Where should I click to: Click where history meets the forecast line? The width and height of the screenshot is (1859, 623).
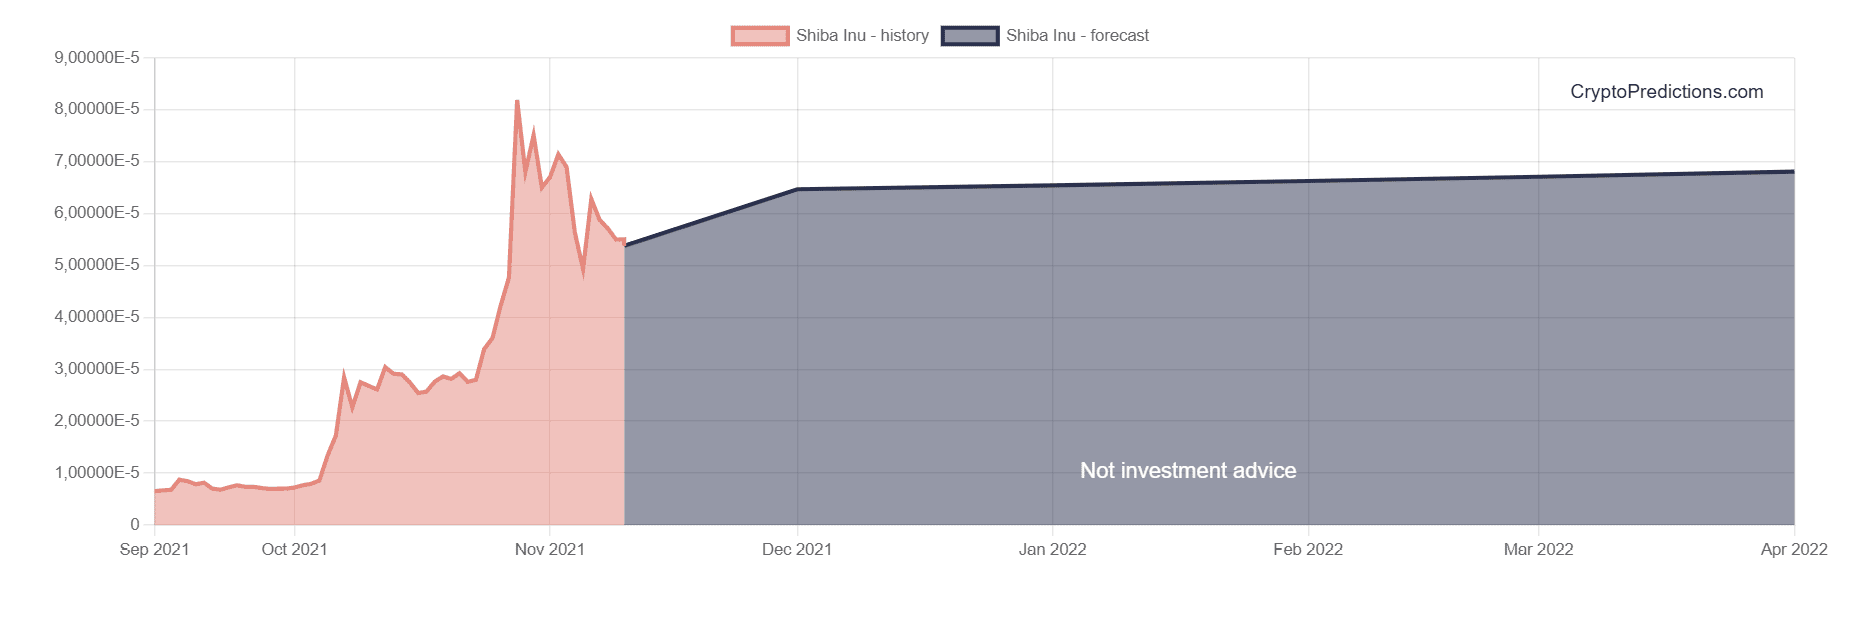point(625,245)
